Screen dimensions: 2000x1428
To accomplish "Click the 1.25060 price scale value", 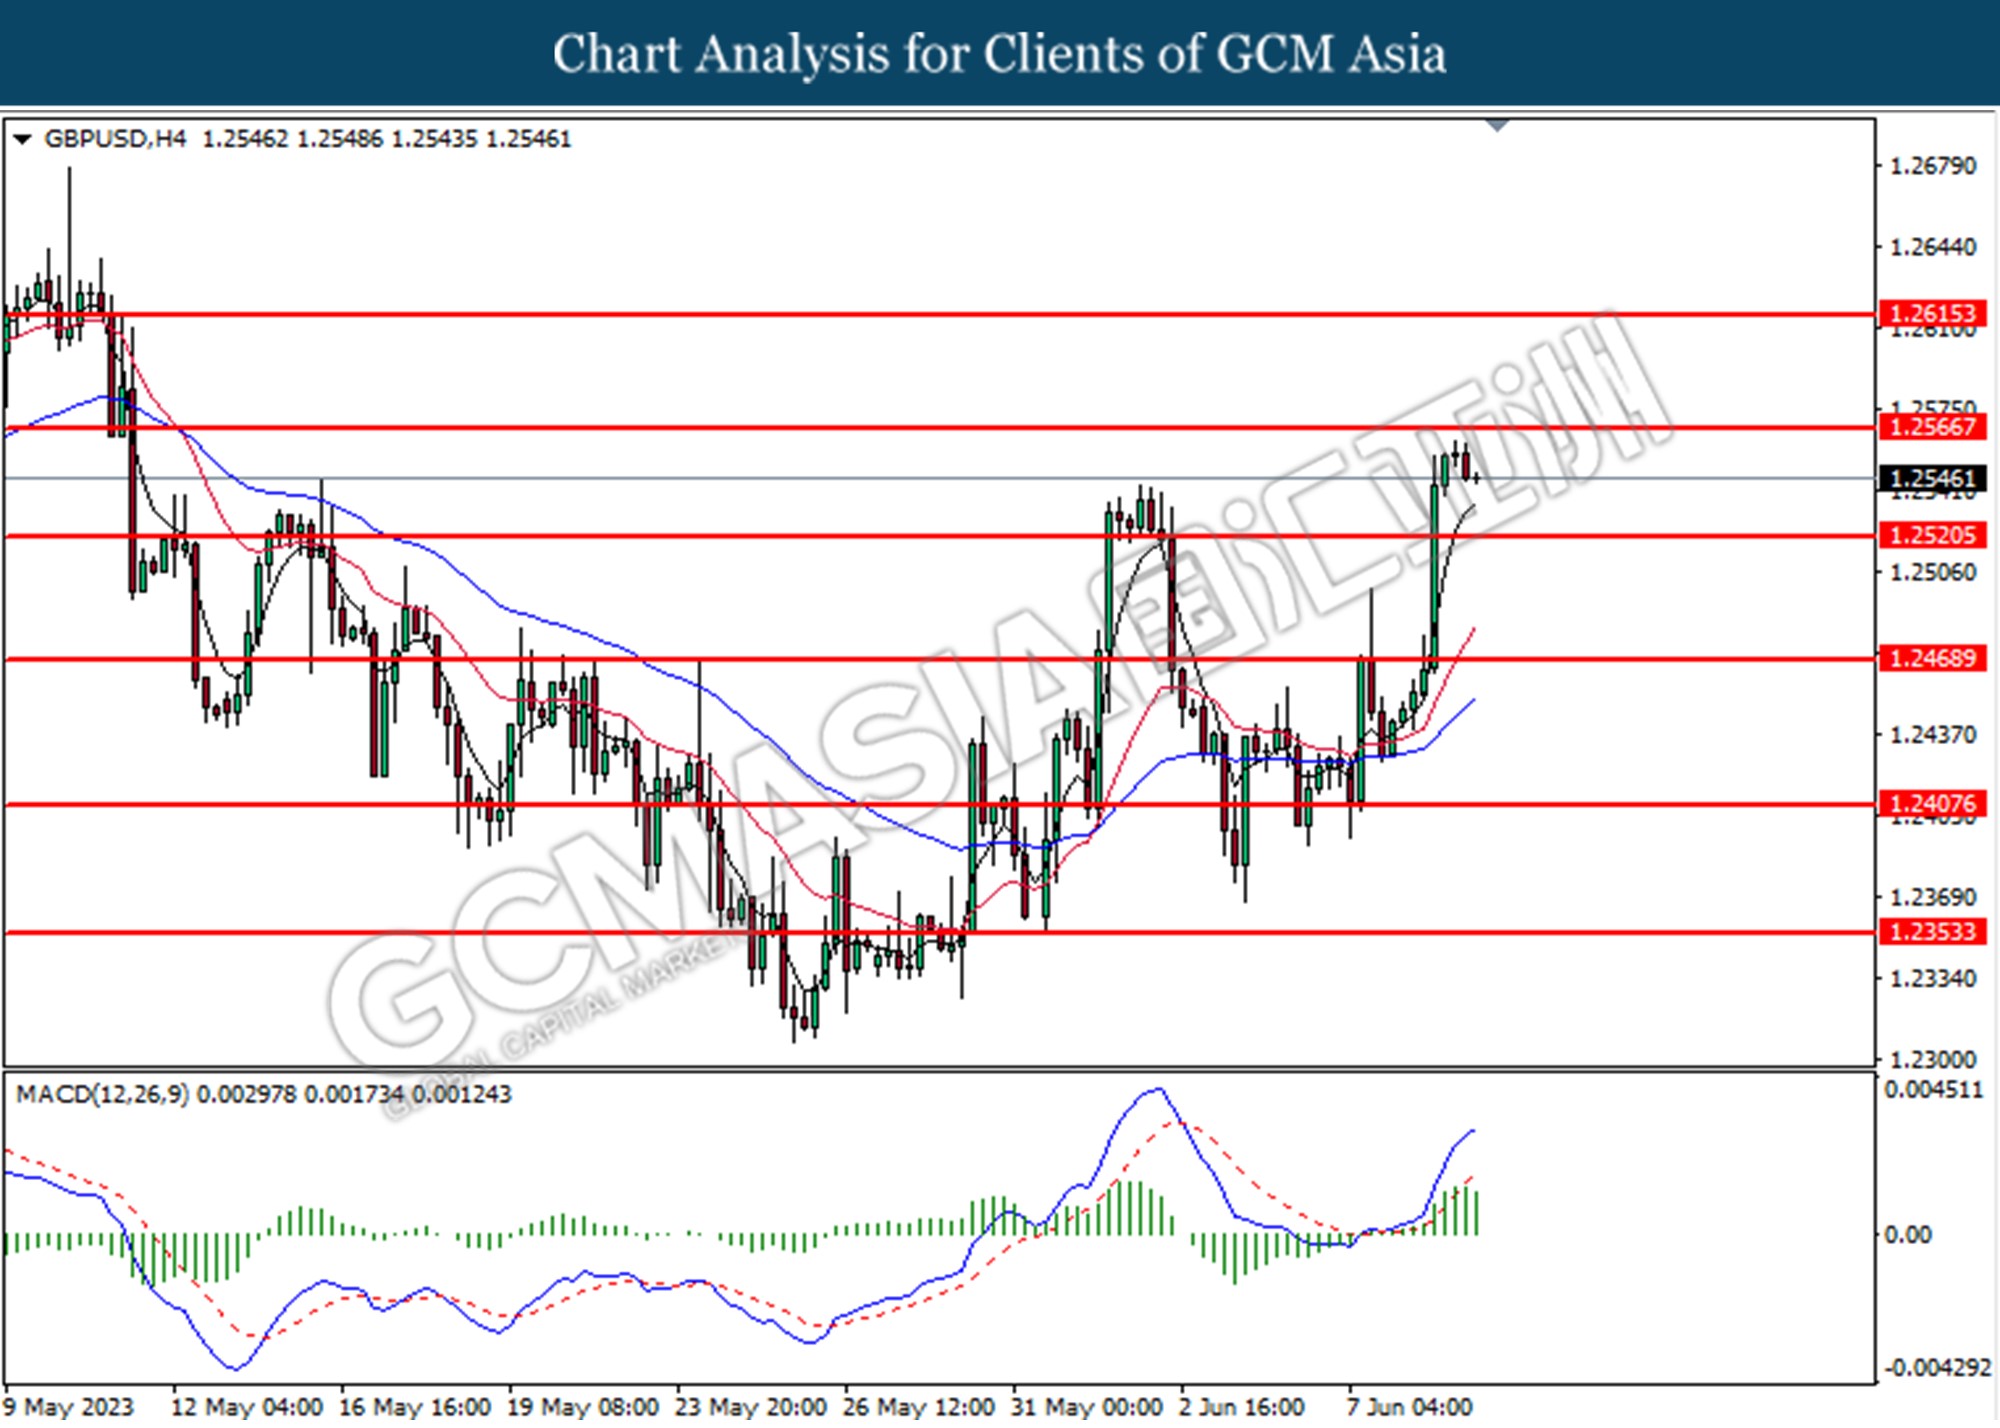I will [1932, 572].
